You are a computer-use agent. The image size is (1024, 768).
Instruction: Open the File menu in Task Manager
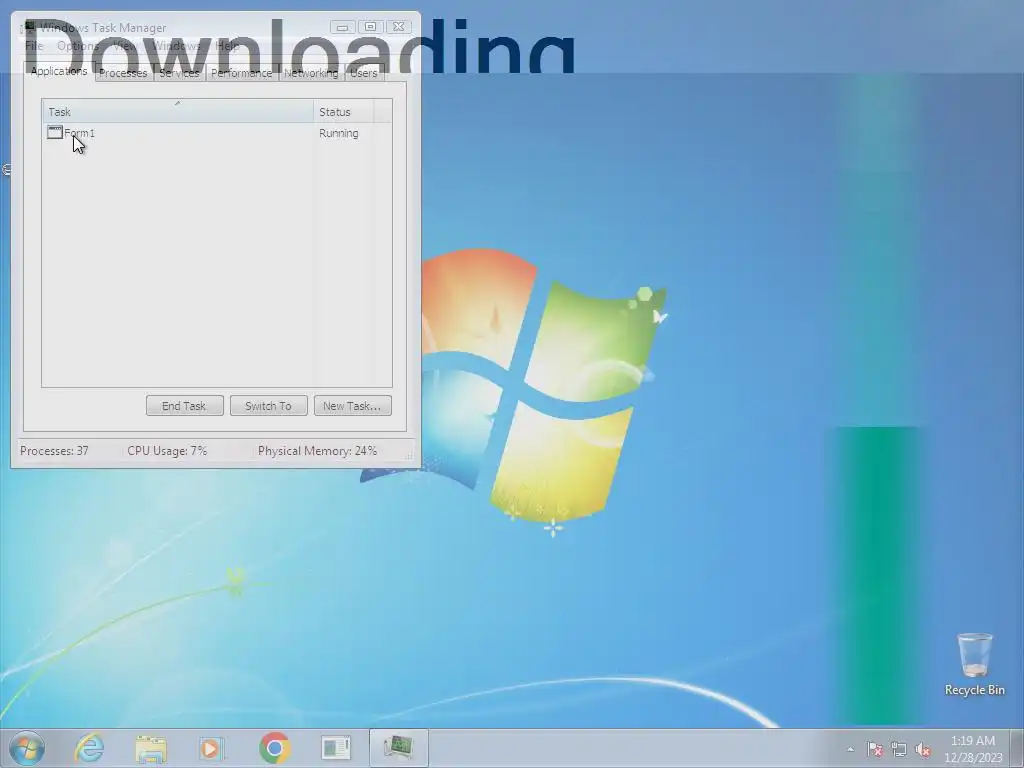34,46
